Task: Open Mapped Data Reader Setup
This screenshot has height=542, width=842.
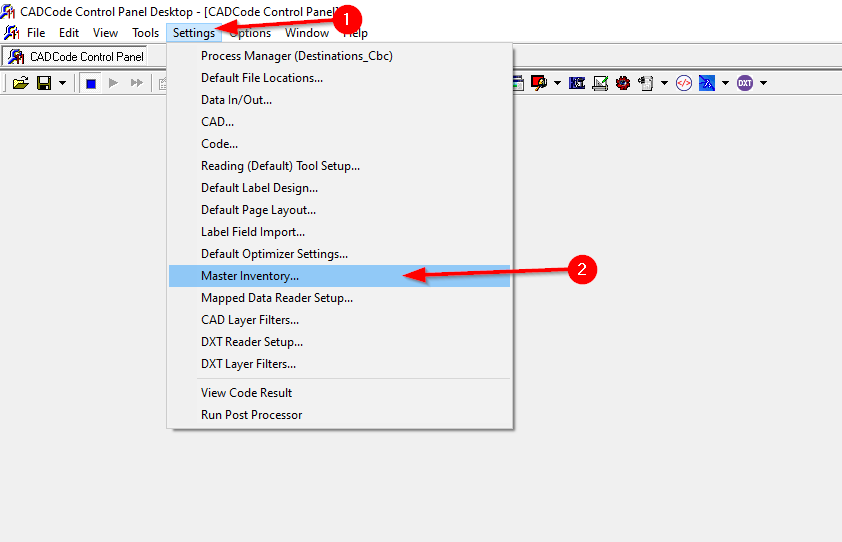Action: [339, 298]
